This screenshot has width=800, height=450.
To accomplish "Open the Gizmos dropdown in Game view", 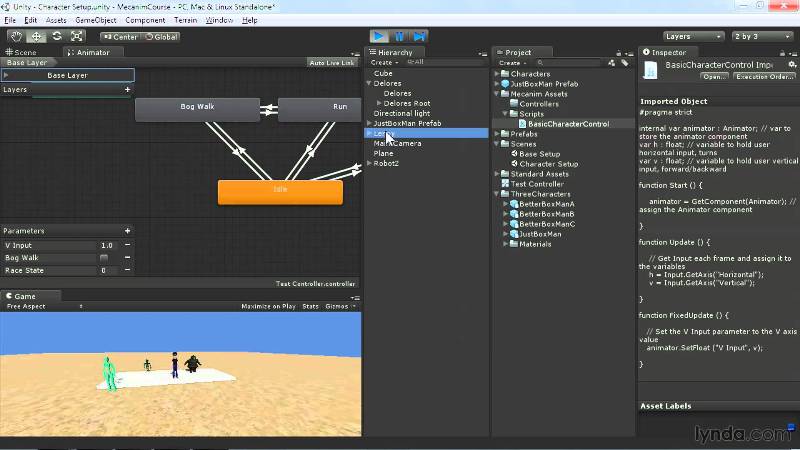I will (x=340, y=306).
